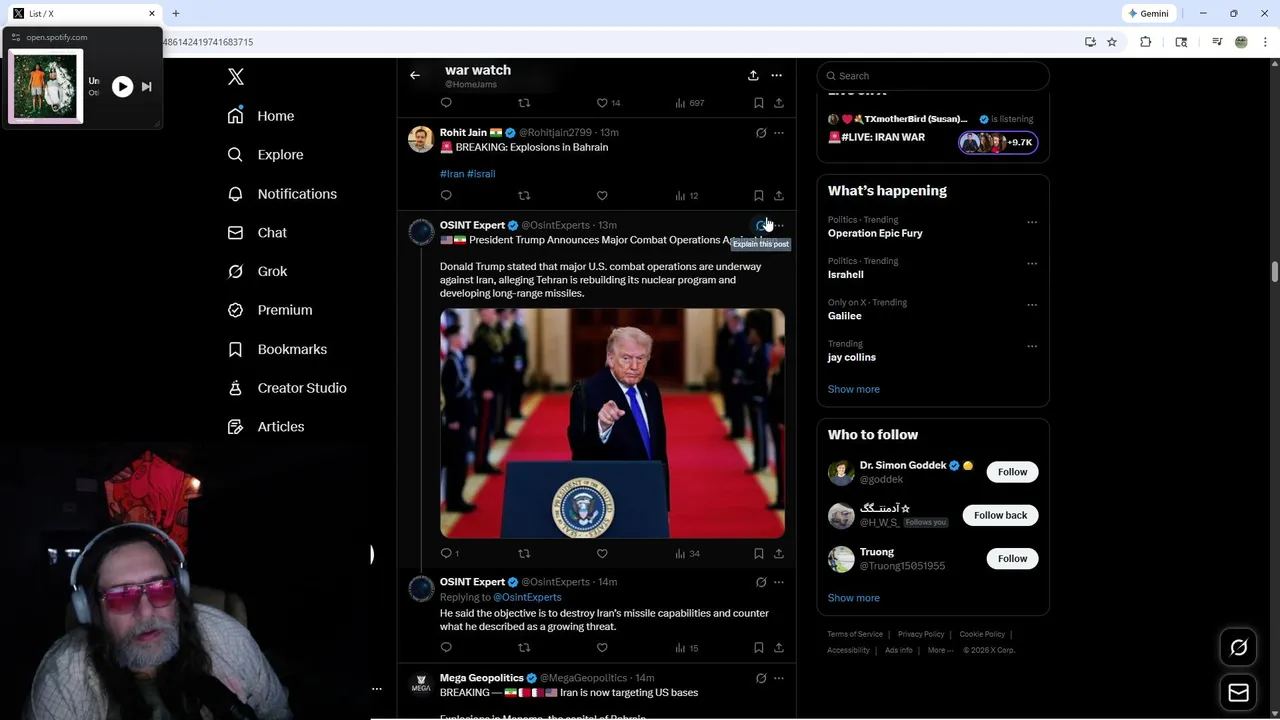This screenshot has width=1280, height=720.
Task: Open options for Israhell trend
Action: 1032,264
